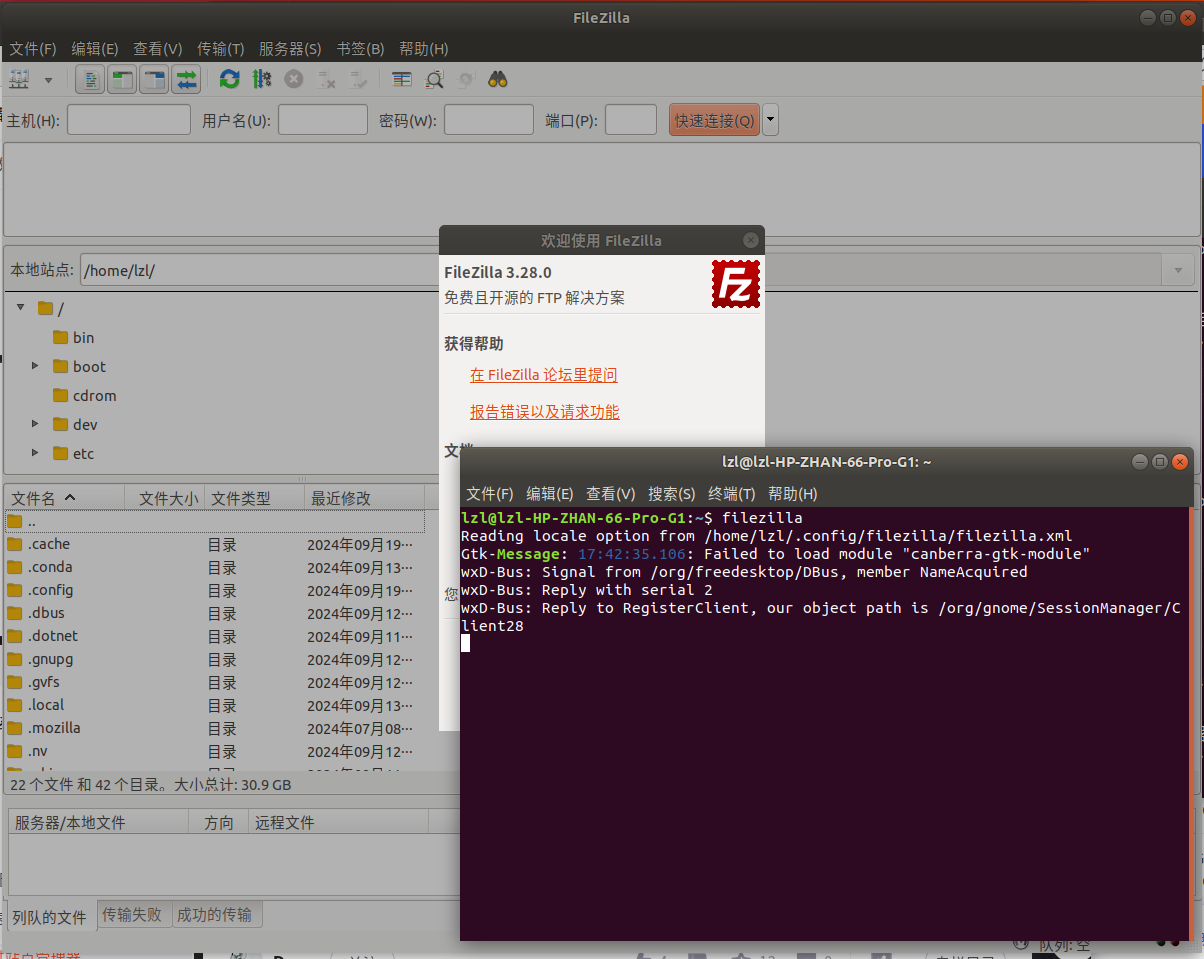Open the Site Manager dropdown arrow
Image resolution: width=1204 pixels, height=959 pixels.
[46, 79]
